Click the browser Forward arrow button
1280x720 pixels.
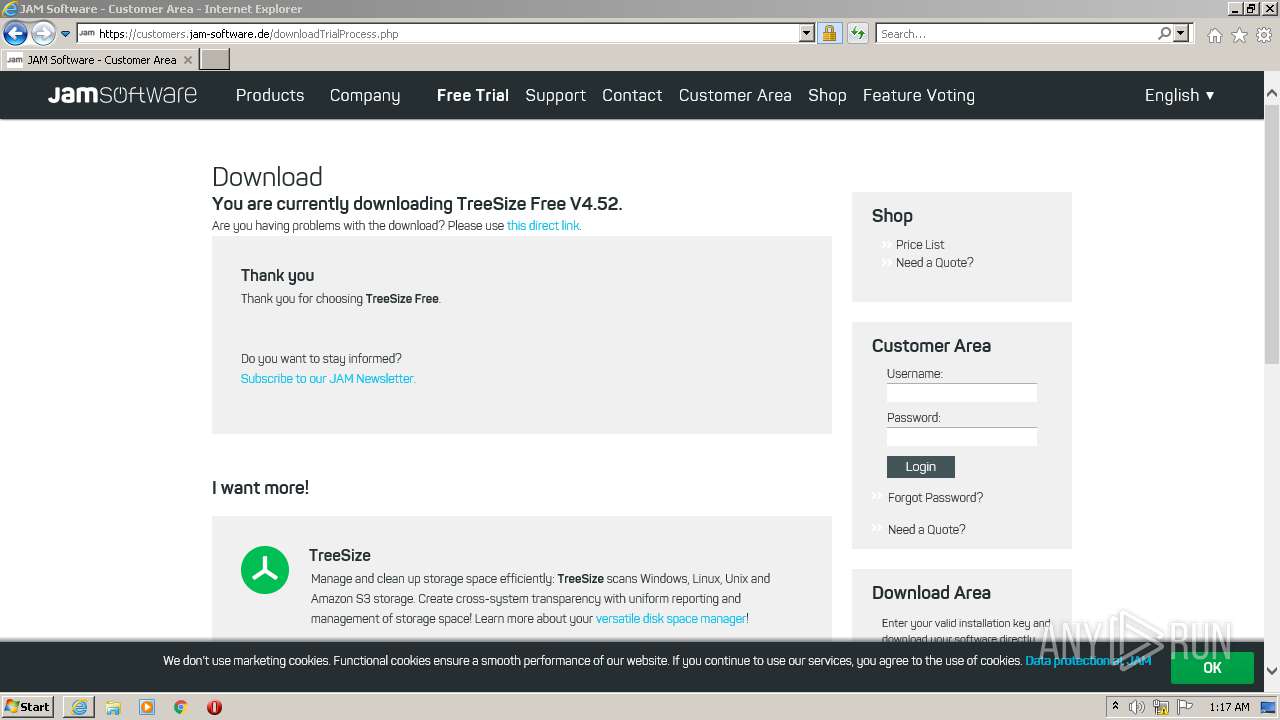[x=43, y=34]
